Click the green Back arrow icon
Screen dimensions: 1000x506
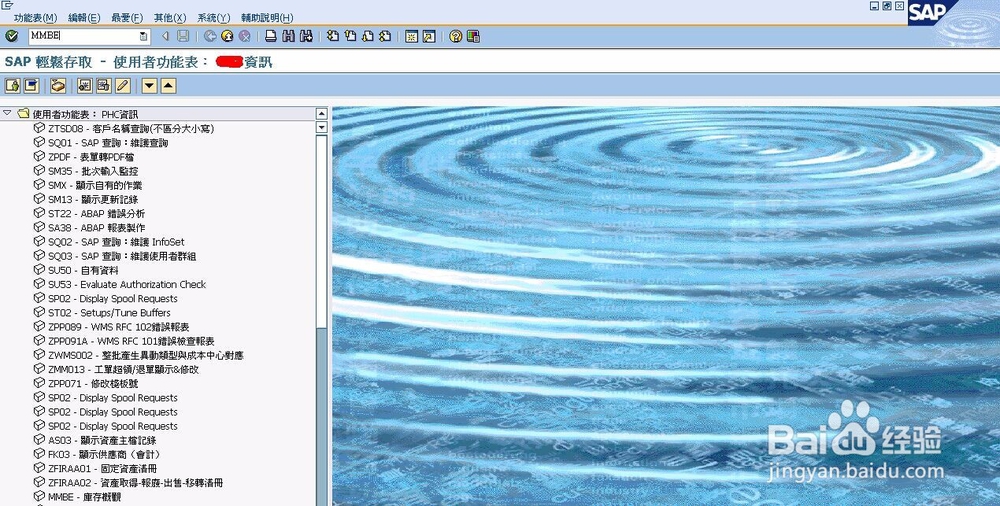210,36
